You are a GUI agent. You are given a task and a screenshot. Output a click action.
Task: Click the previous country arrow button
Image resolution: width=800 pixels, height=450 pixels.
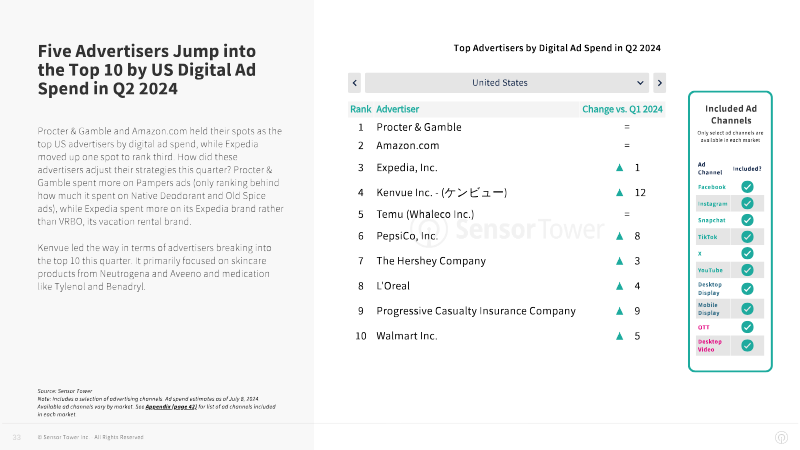(355, 83)
